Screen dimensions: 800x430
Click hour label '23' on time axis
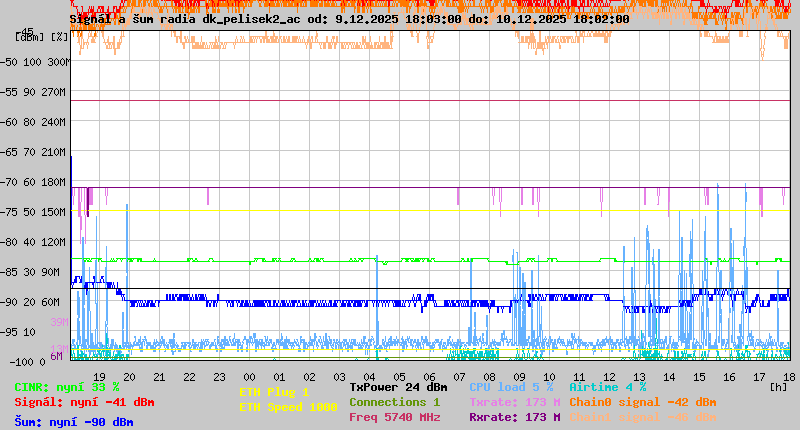(x=219, y=377)
